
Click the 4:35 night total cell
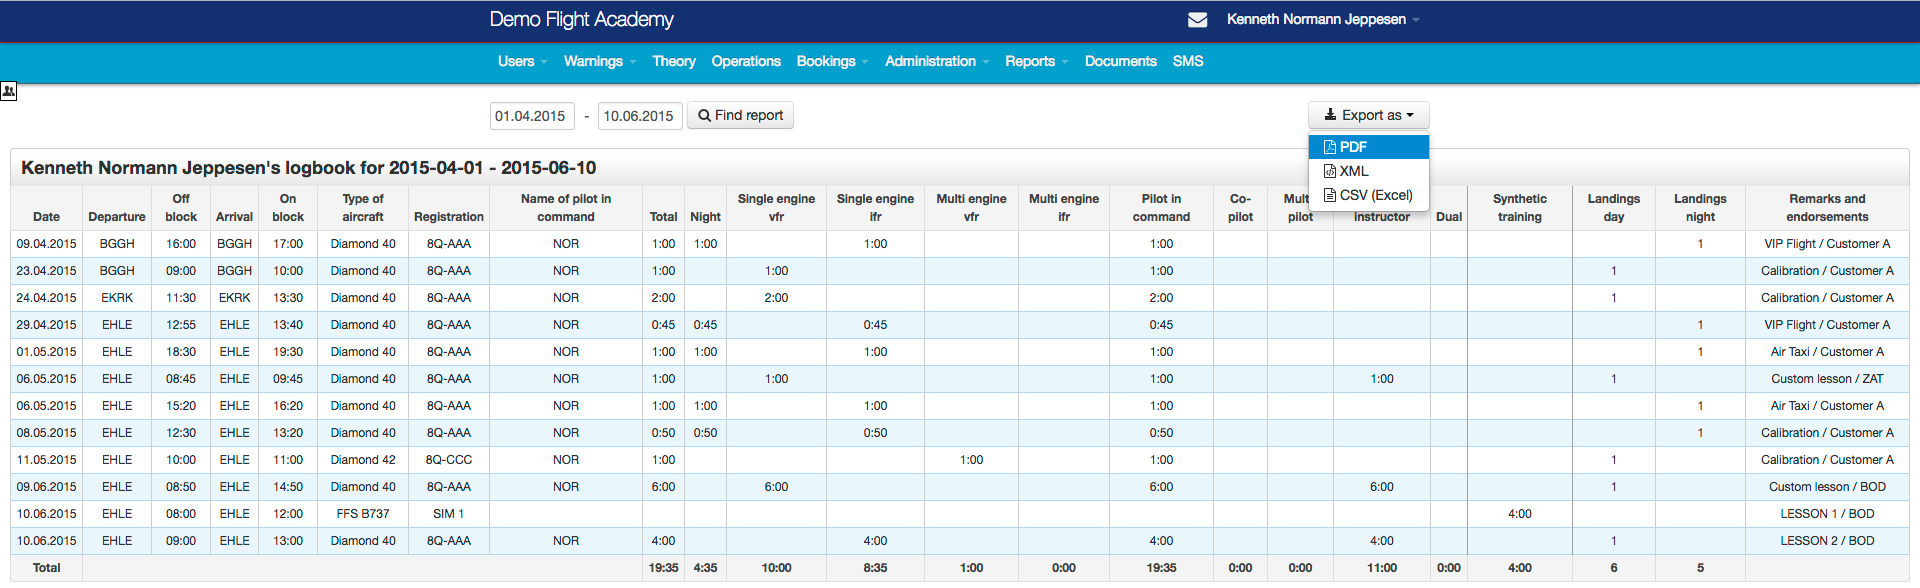(x=705, y=568)
